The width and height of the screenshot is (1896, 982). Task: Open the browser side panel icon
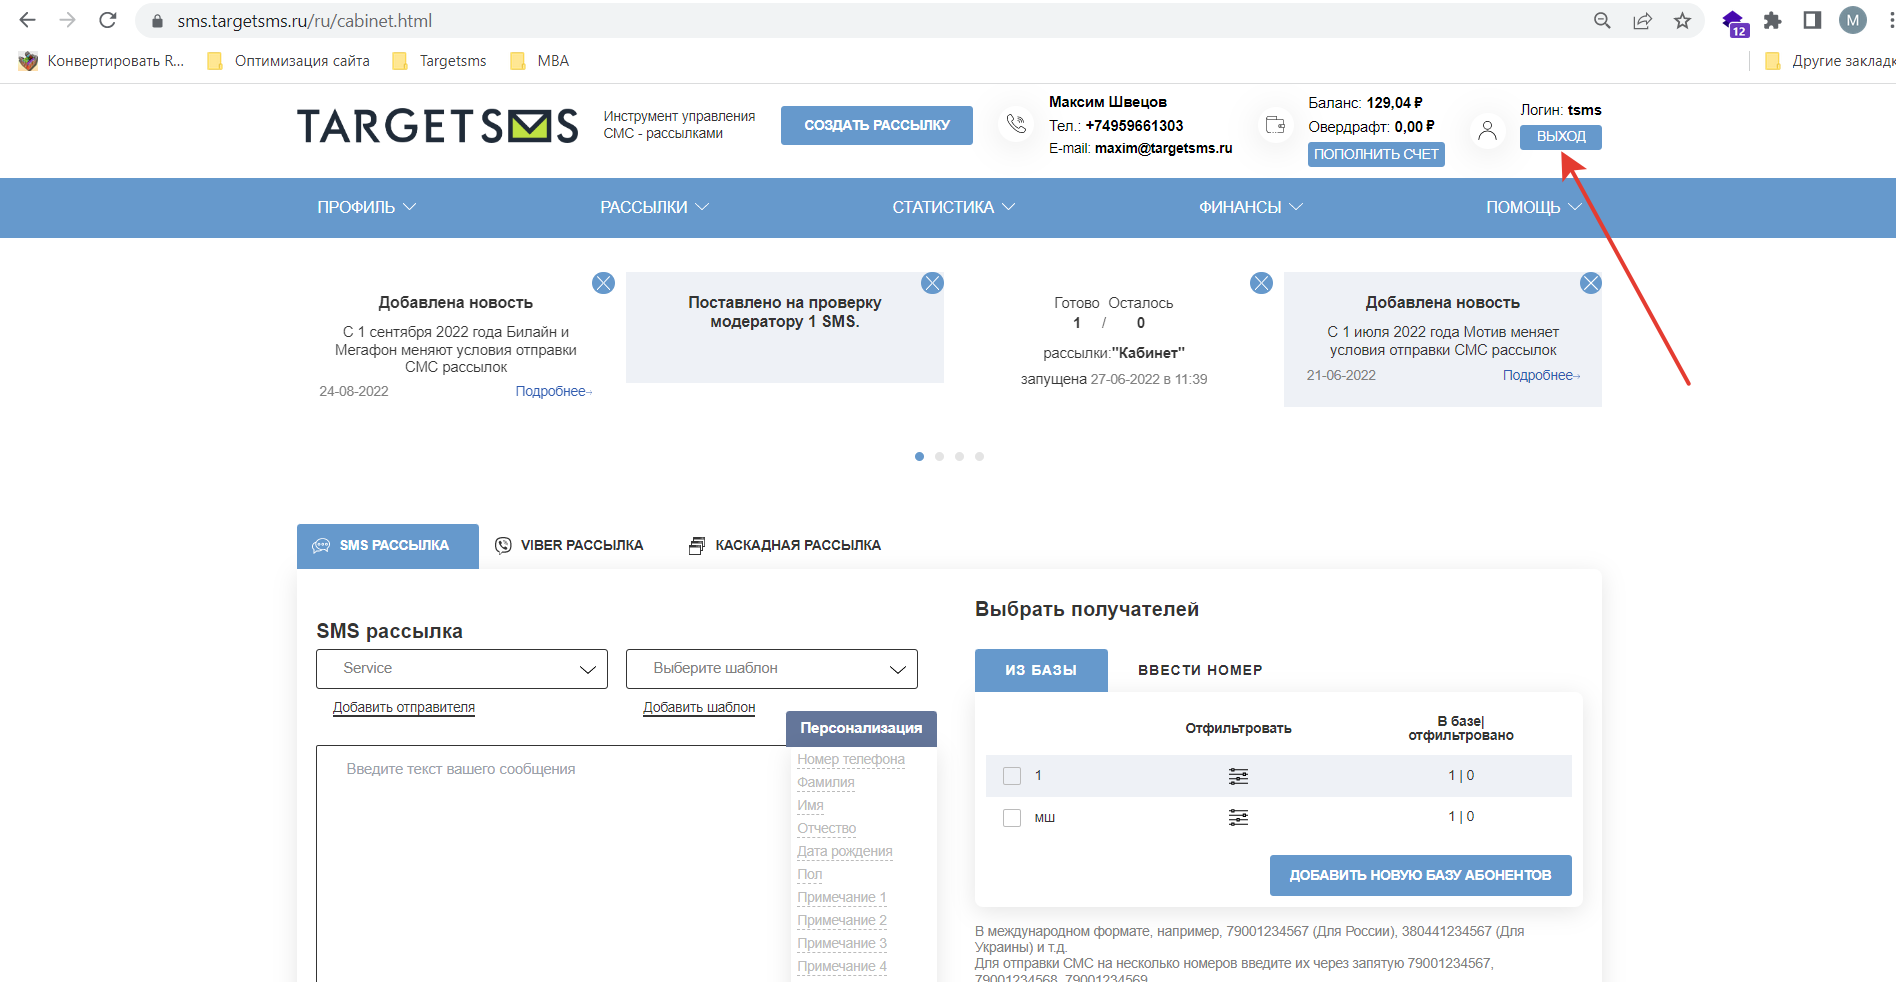pyautogui.click(x=1812, y=20)
